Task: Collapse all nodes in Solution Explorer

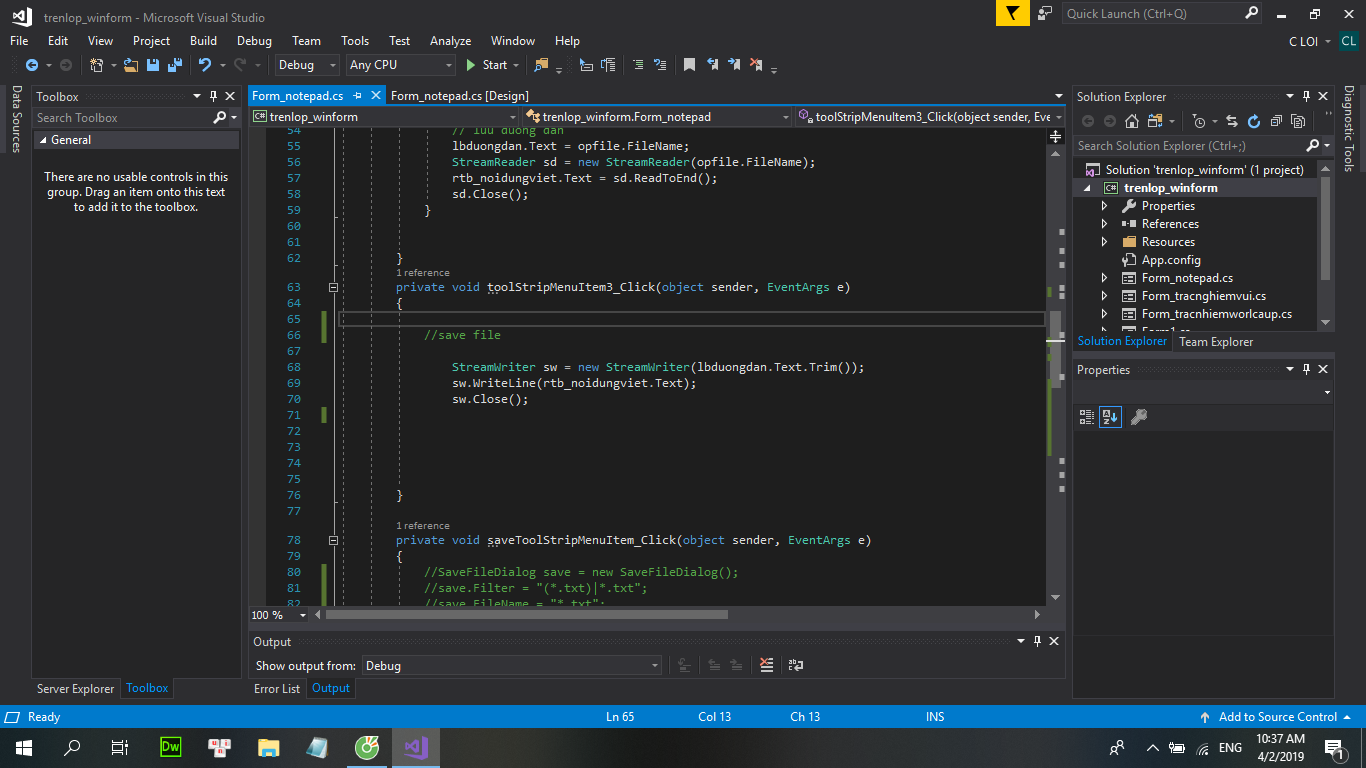Action: pos(1275,120)
